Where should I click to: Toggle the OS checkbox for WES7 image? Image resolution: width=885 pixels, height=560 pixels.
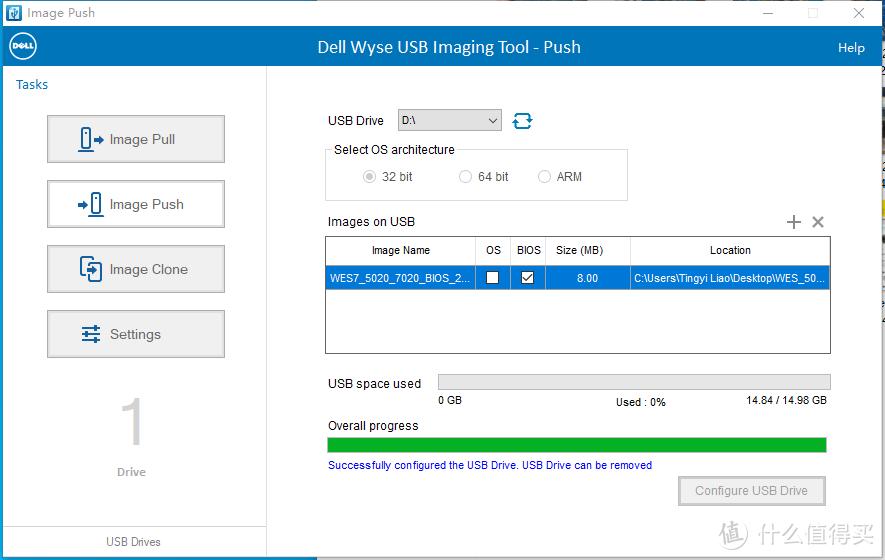point(493,278)
